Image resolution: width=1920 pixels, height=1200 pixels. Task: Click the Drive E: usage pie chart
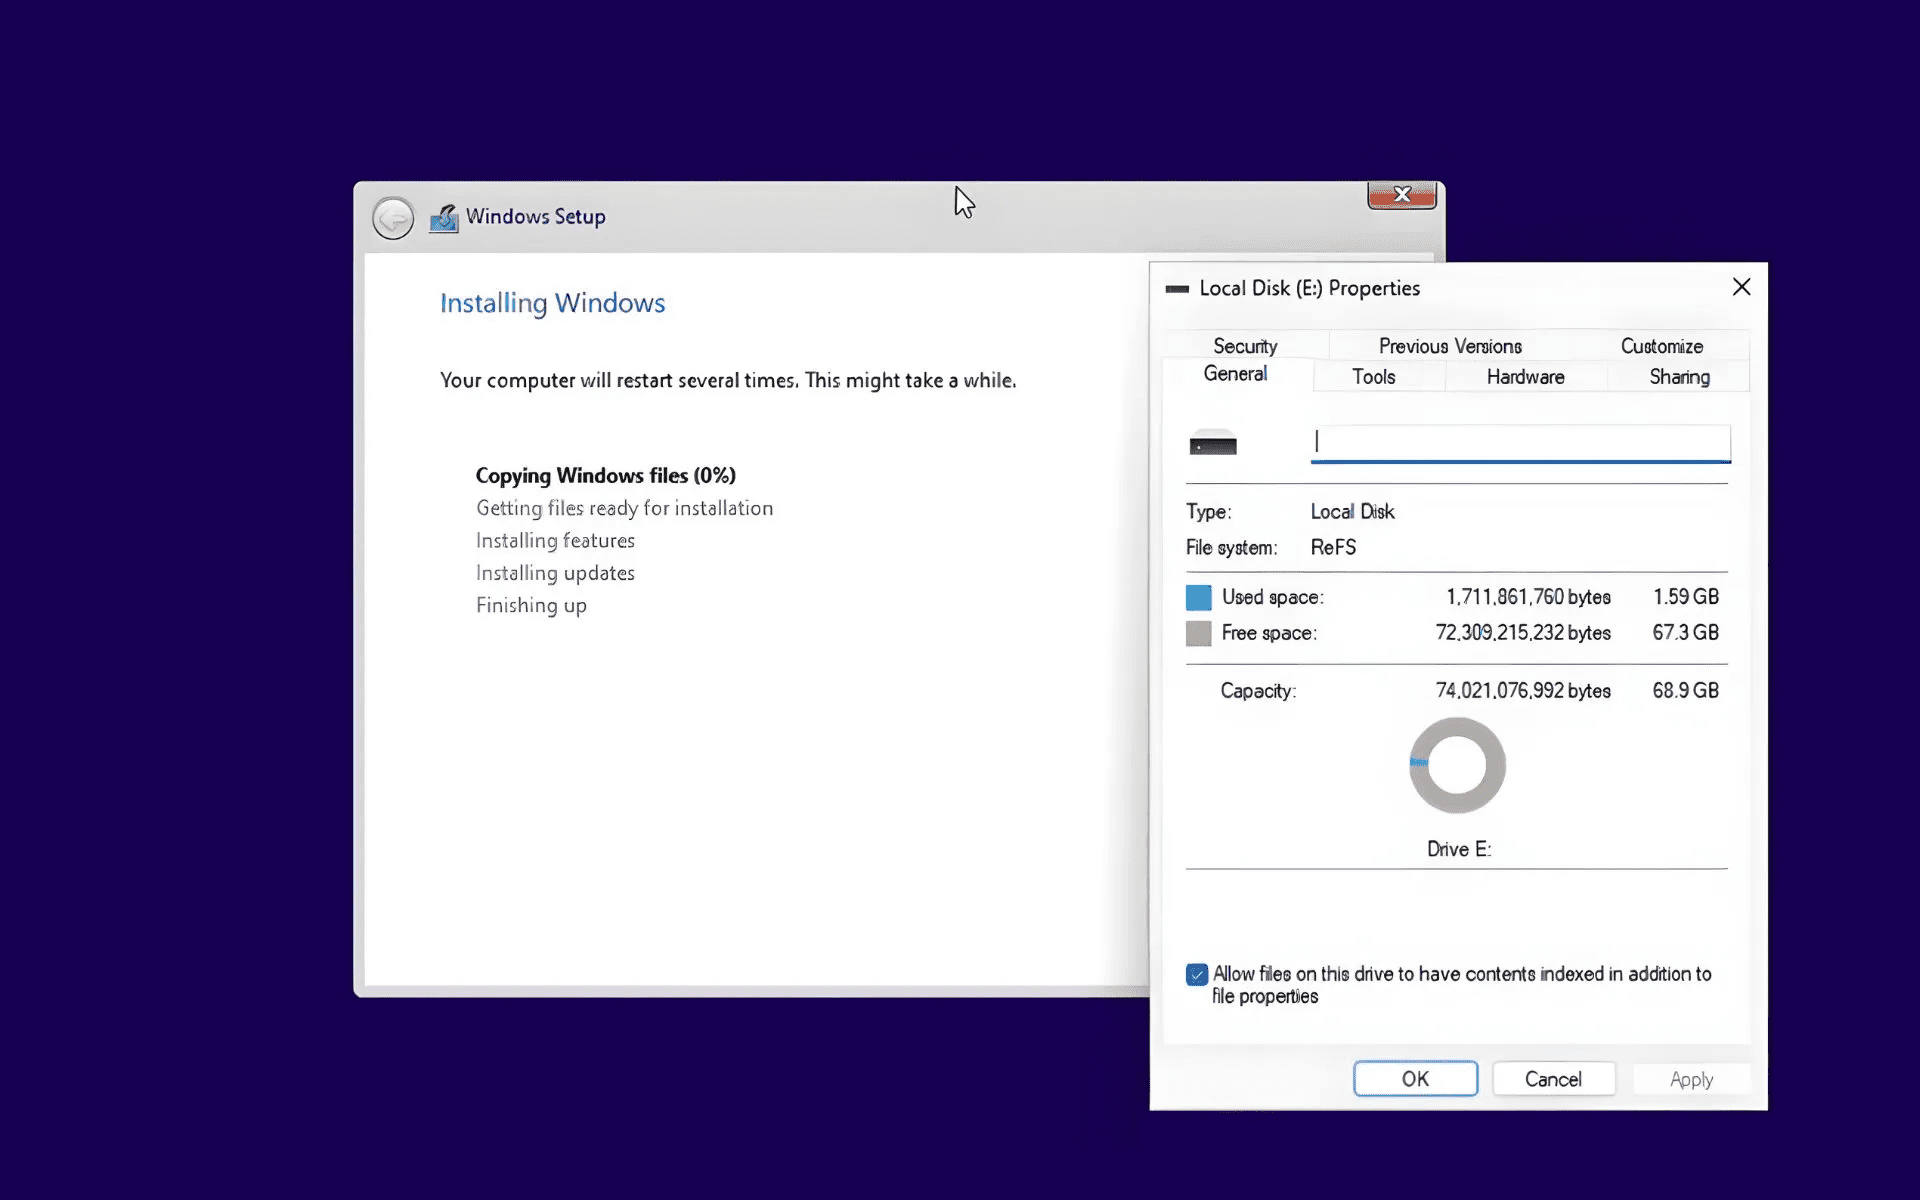point(1456,765)
